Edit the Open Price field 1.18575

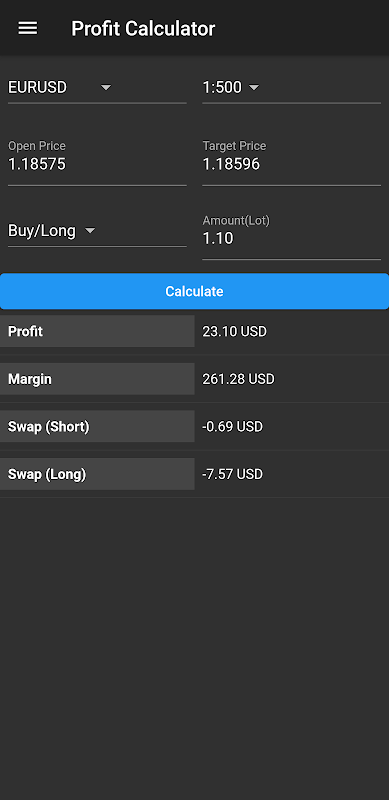tap(97, 162)
